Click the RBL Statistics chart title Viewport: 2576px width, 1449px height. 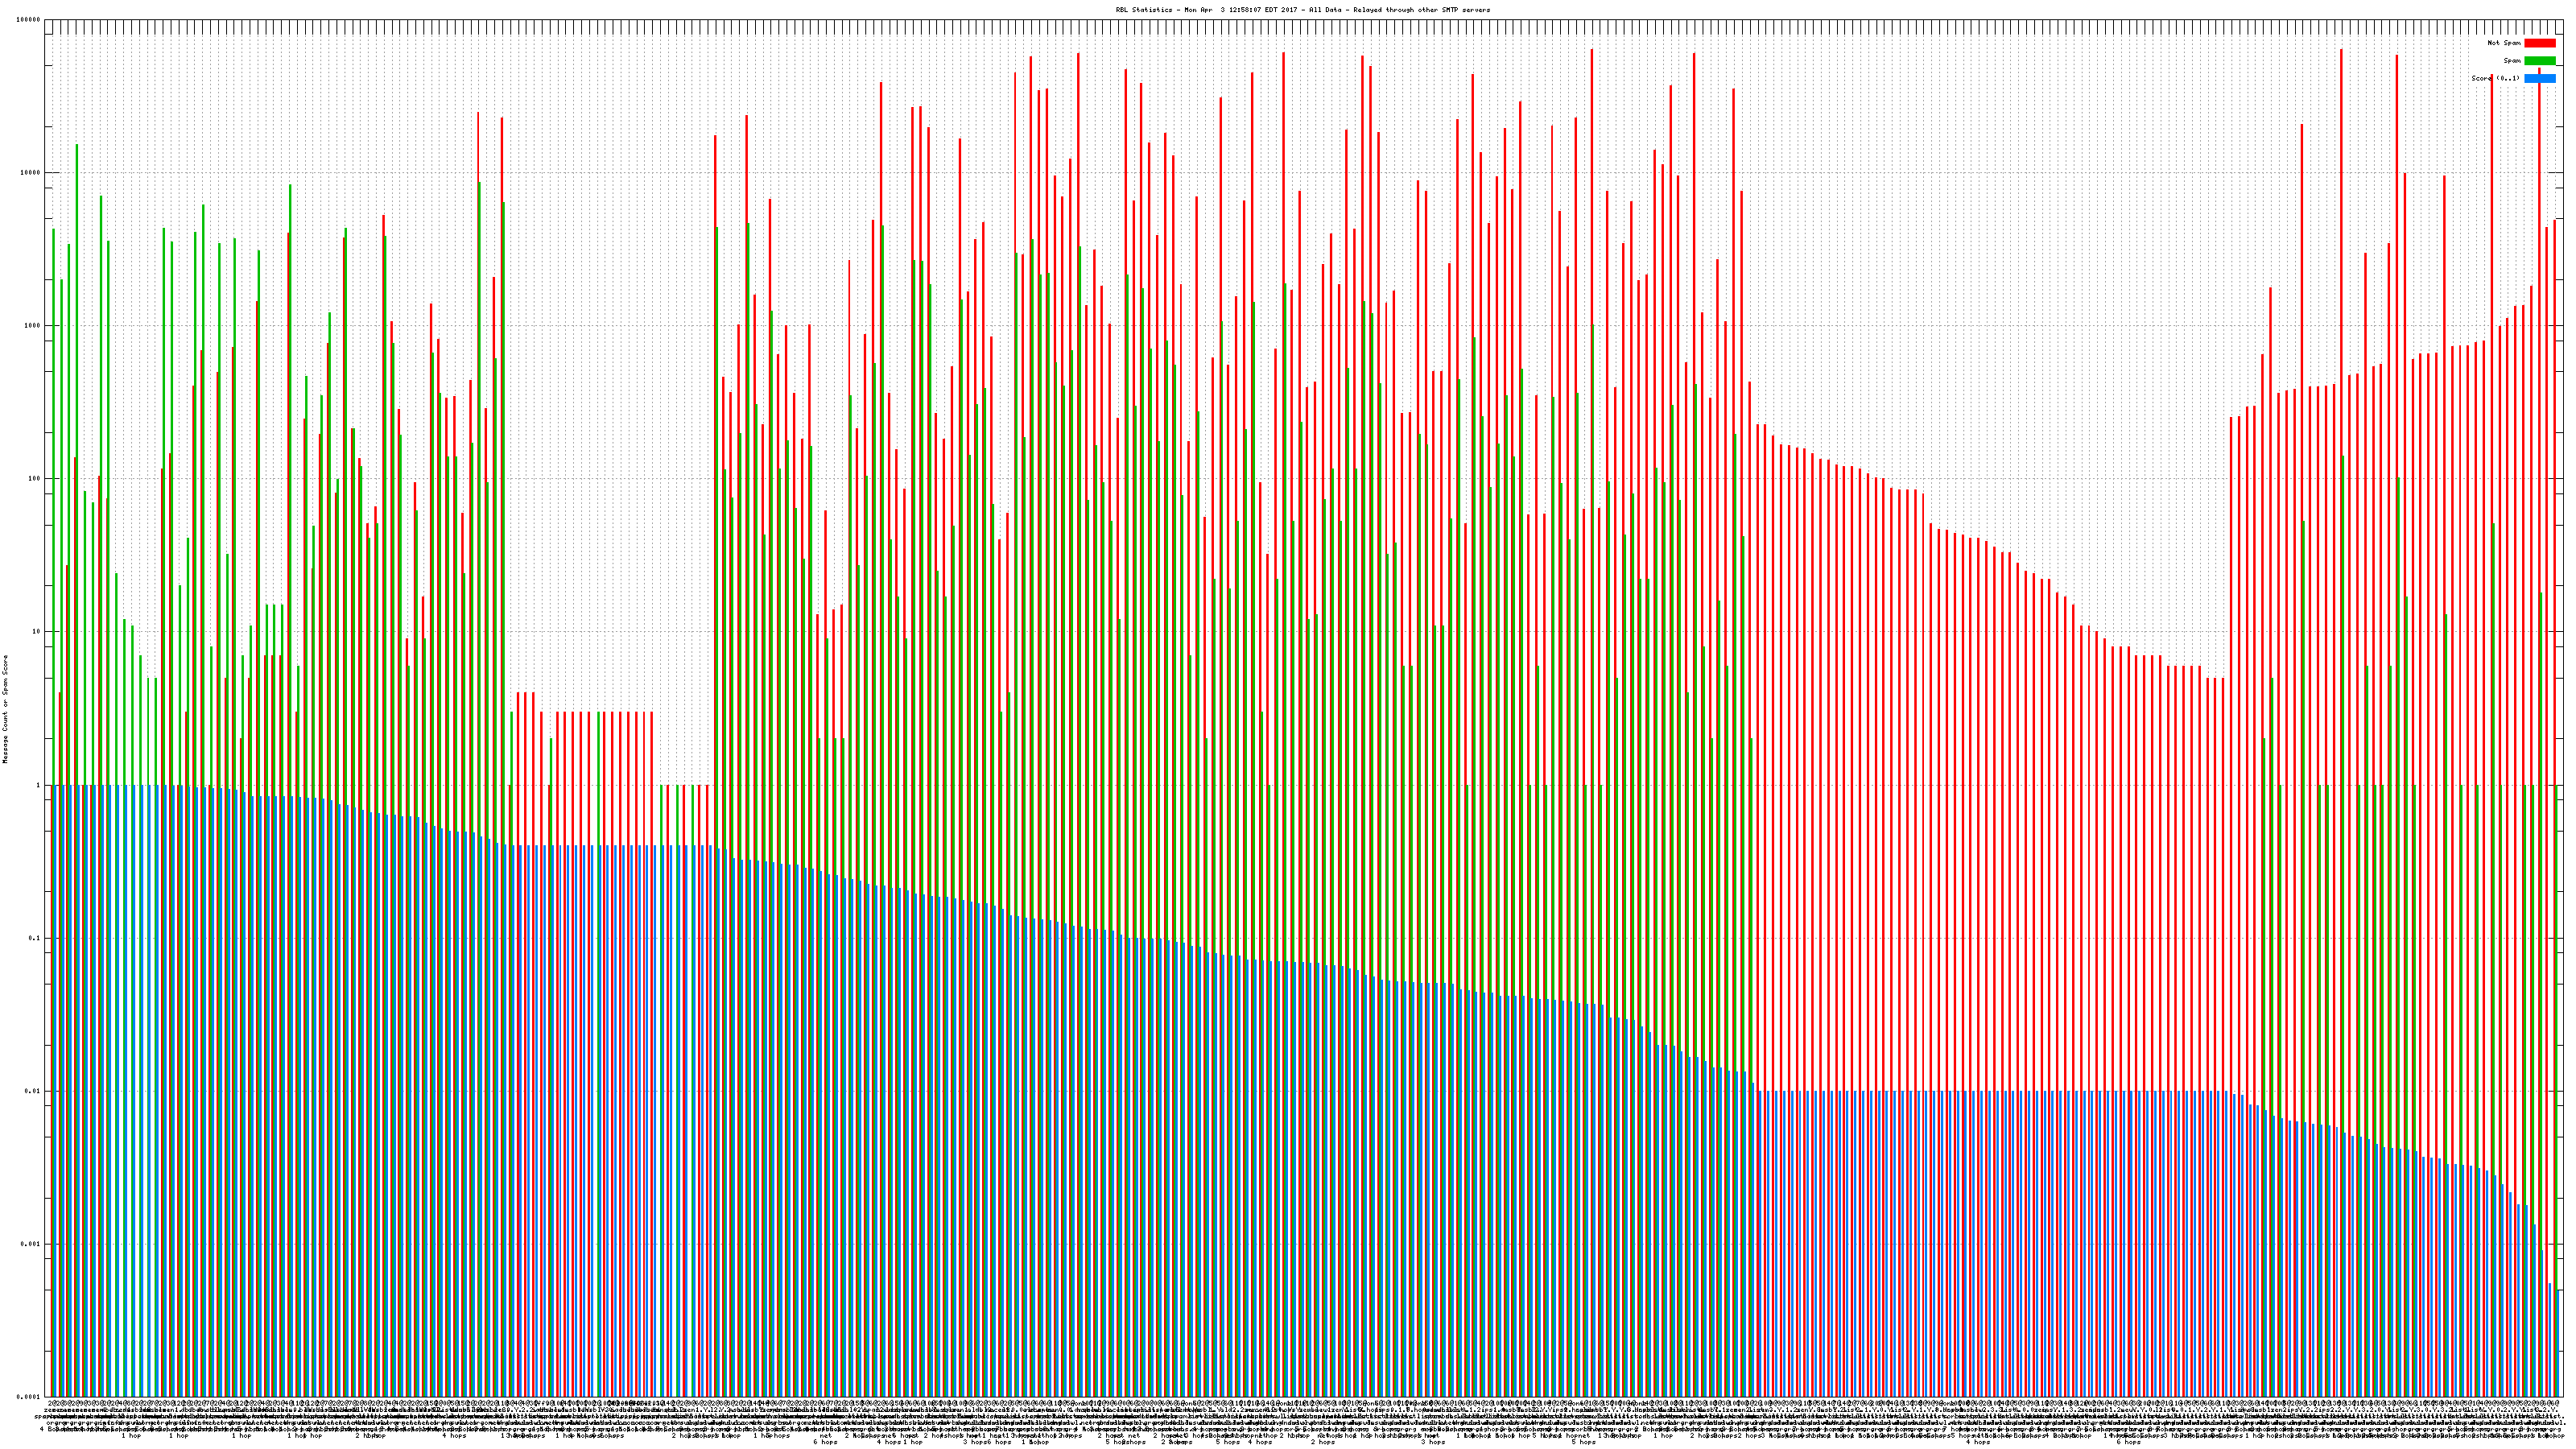point(1302,10)
